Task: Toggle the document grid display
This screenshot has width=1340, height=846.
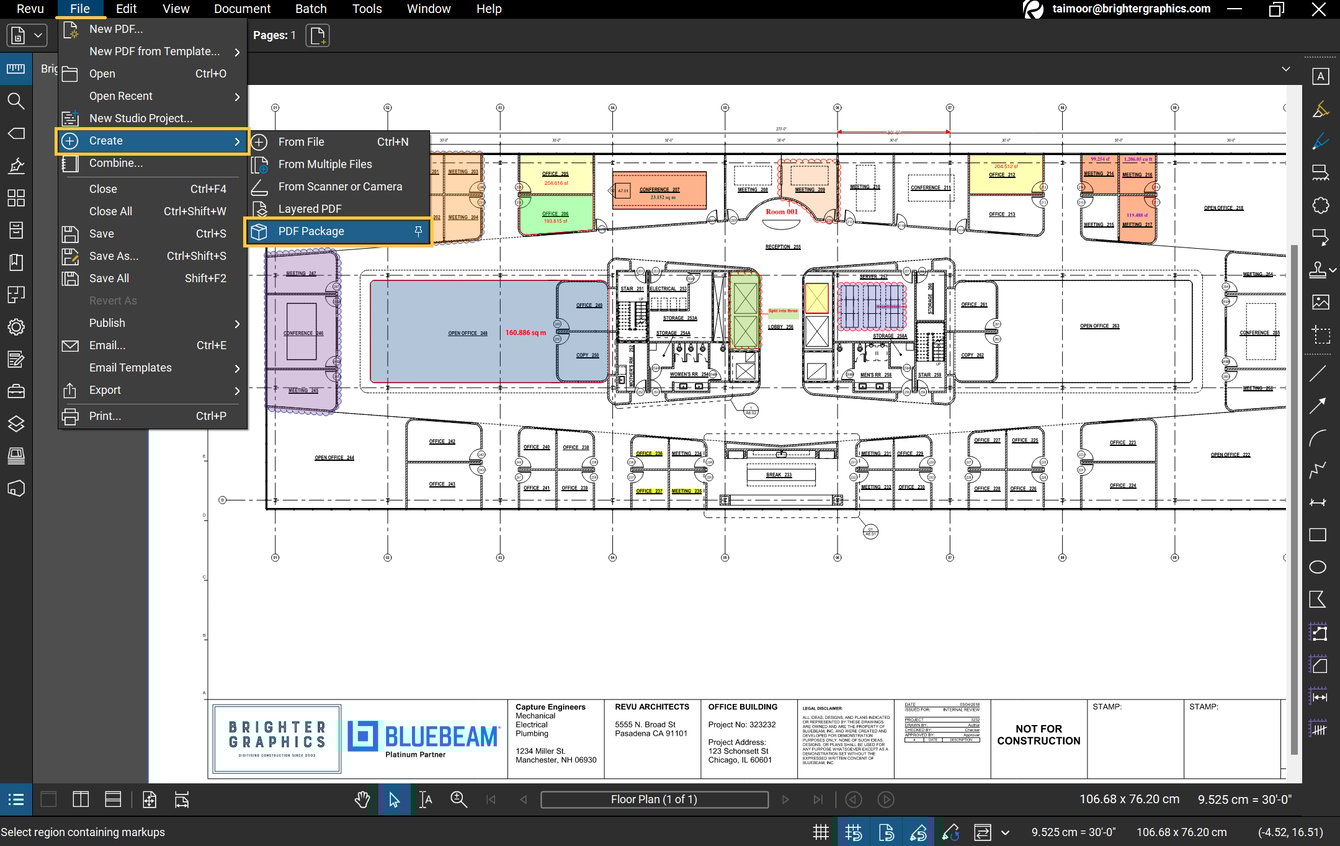Action: tap(820, 832)
